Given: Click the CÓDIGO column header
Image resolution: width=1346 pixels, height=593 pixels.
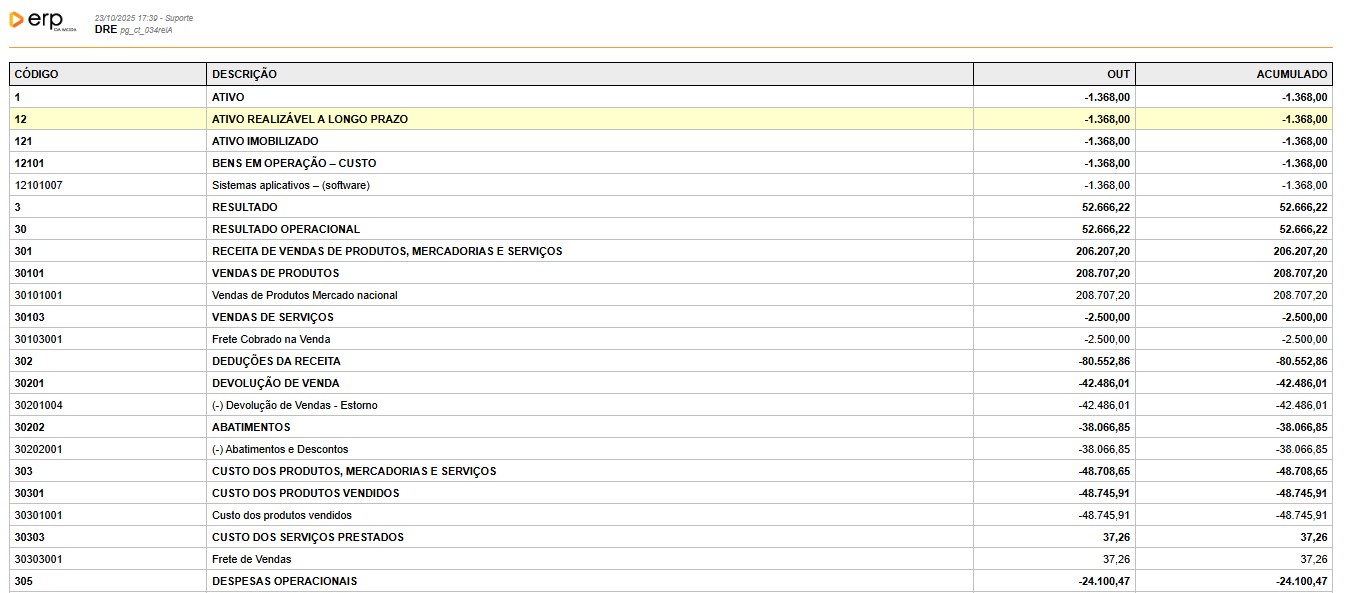Looking at the screenshot, I should [x=37, y=75].
